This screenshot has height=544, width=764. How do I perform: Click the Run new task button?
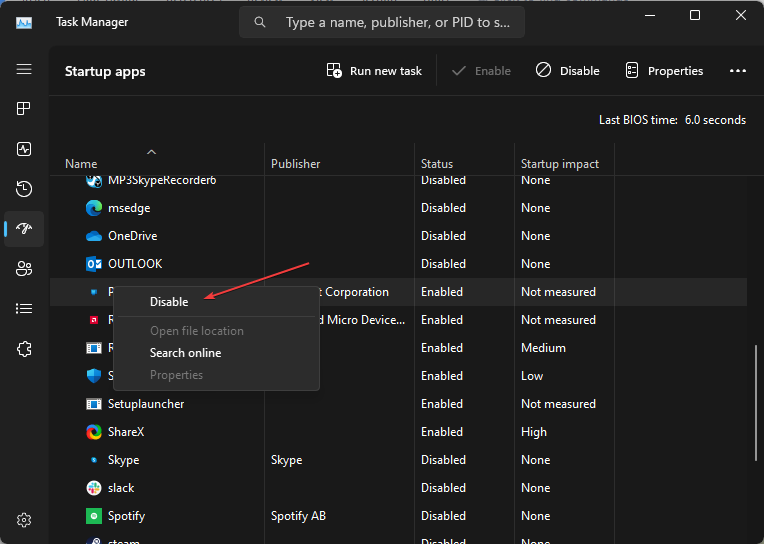click(374, 71)
